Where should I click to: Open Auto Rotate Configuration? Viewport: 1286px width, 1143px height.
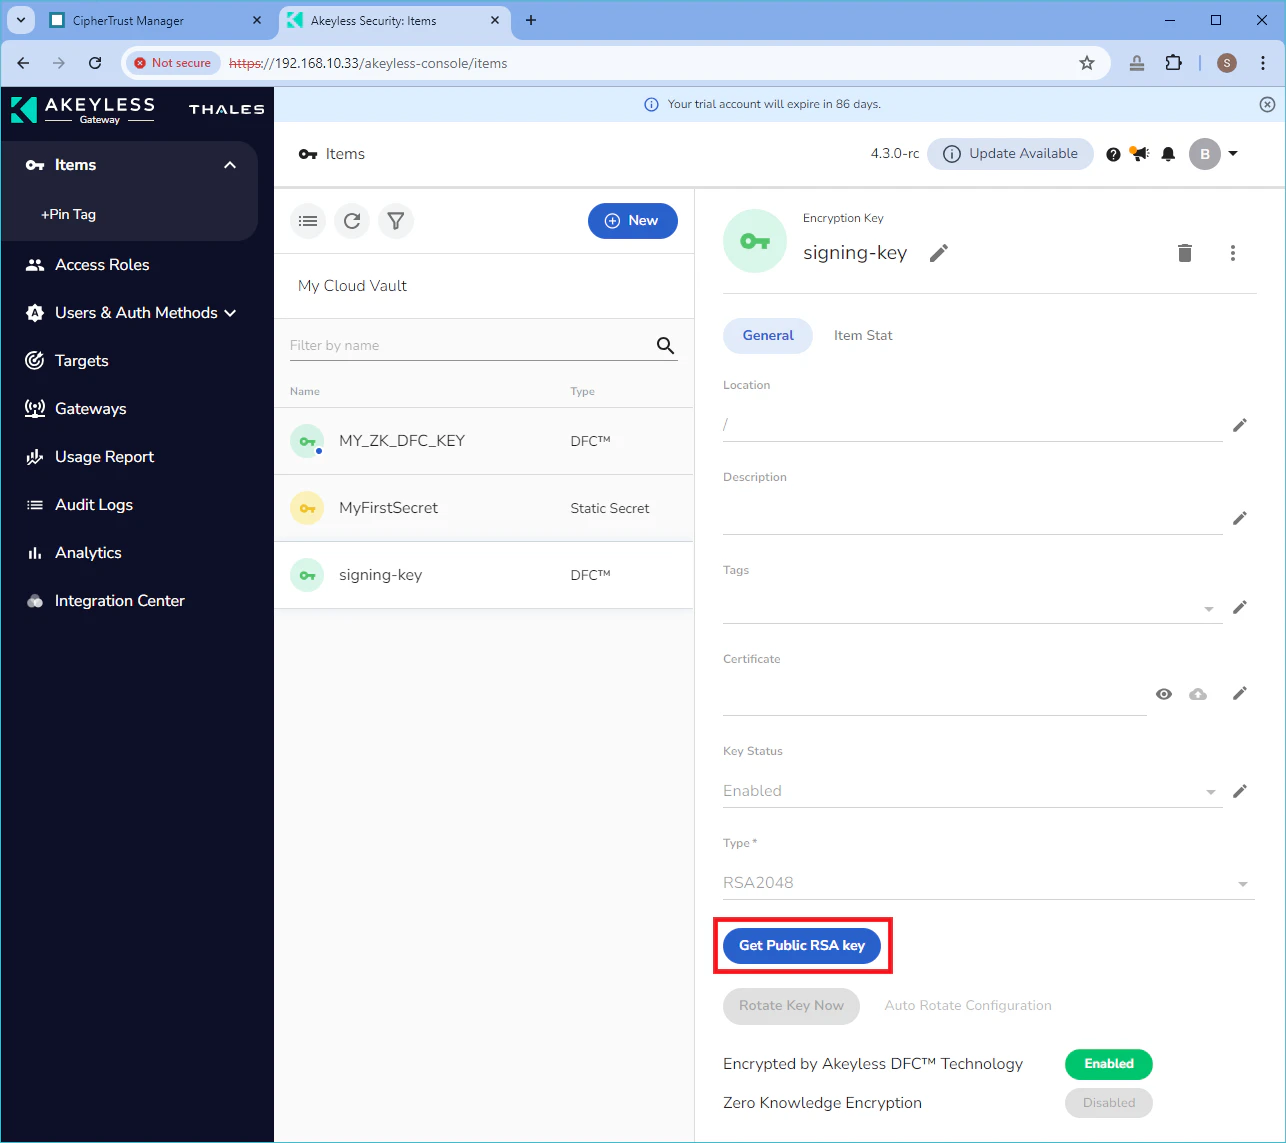[968, 1006]
